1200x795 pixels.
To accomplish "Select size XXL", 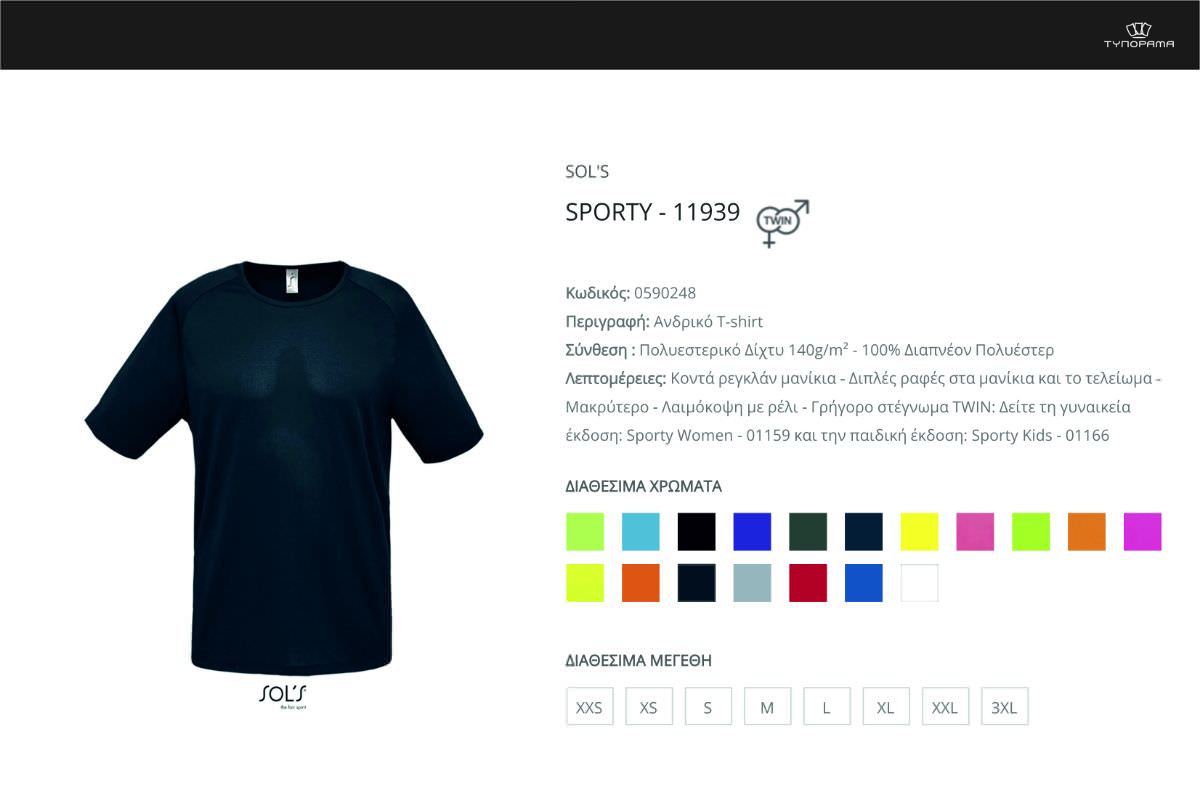I will coord(945,707).
